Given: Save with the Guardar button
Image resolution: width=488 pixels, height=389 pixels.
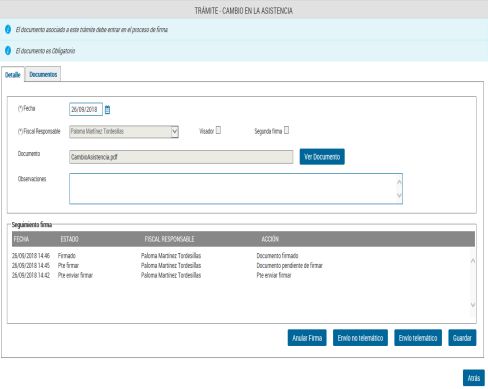Looking at the screenshot, I should [462, 338].
